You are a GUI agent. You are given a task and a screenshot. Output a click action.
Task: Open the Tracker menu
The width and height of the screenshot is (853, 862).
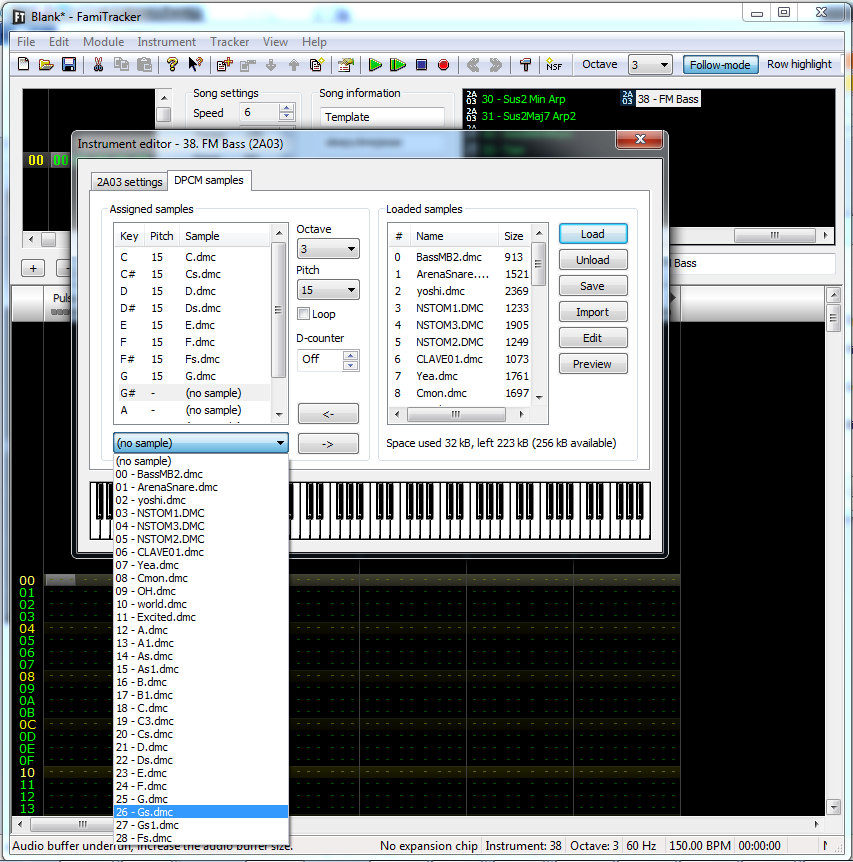[x=229, y=42]
